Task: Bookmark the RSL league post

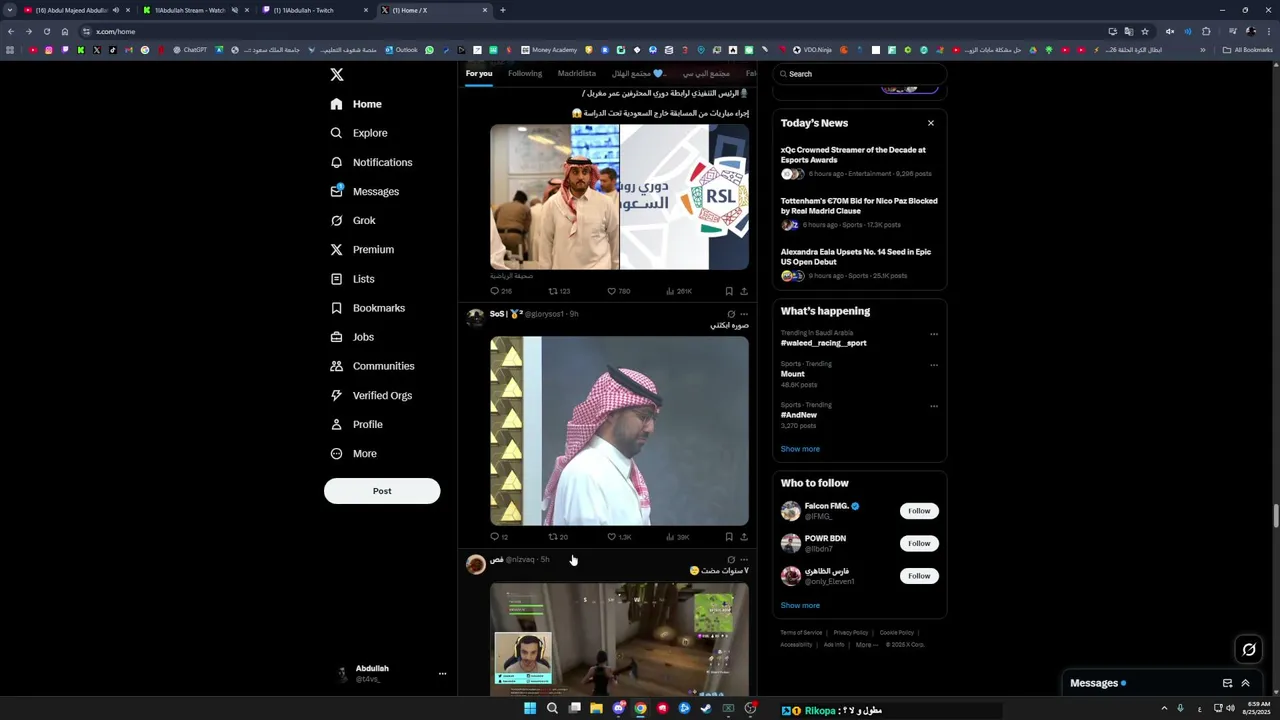Action: point(729,291)
